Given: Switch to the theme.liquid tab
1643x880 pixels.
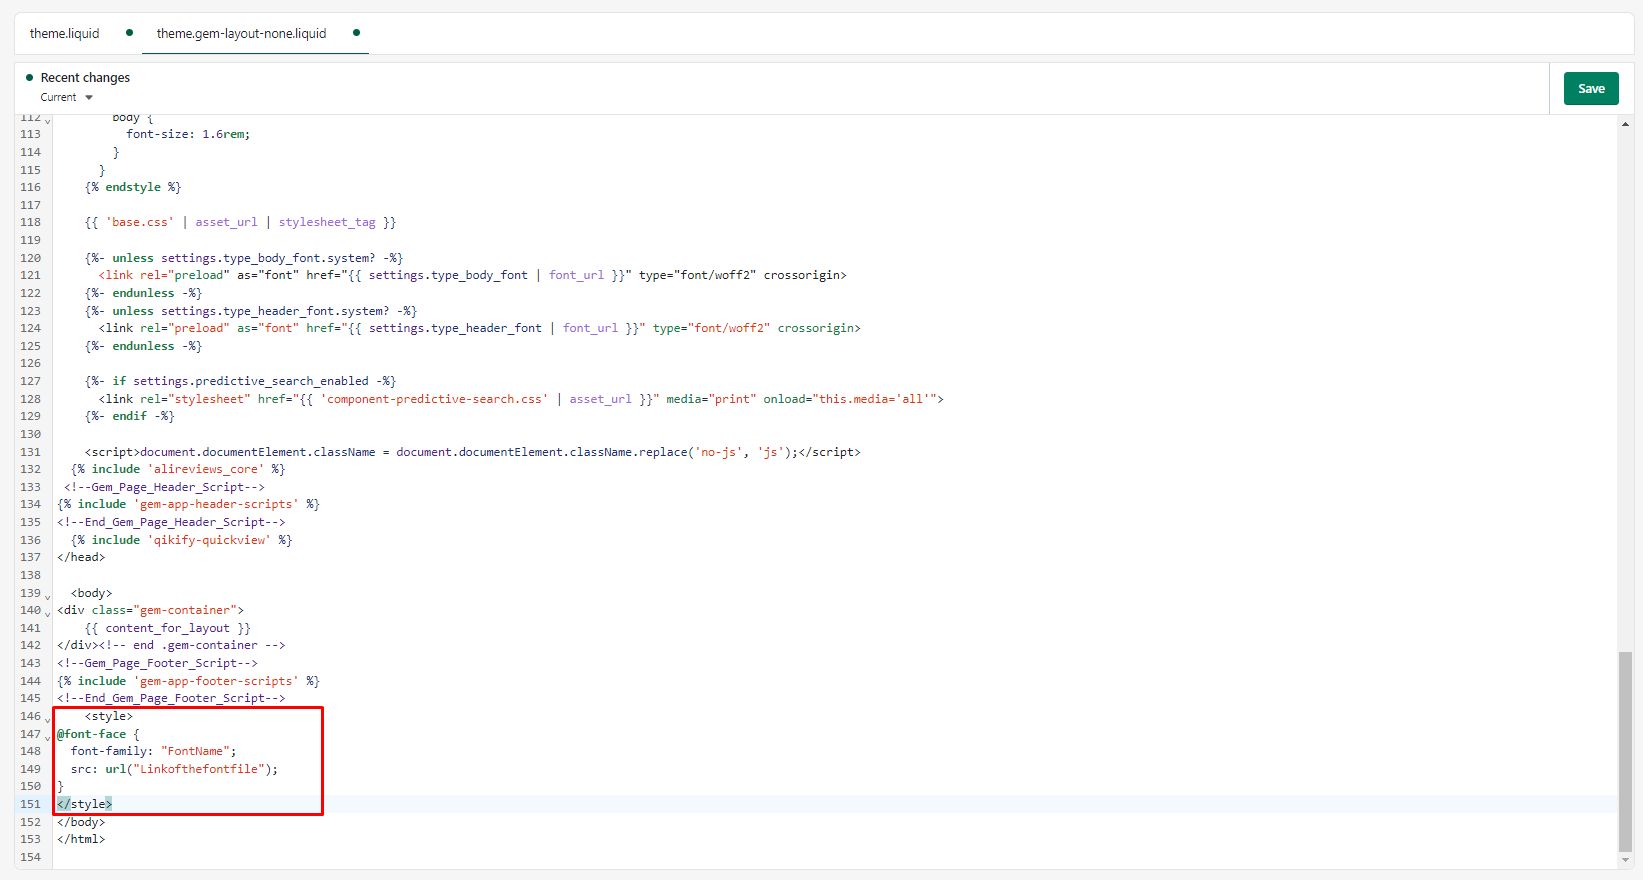Looking at the screenshot, I should point(65,33).
